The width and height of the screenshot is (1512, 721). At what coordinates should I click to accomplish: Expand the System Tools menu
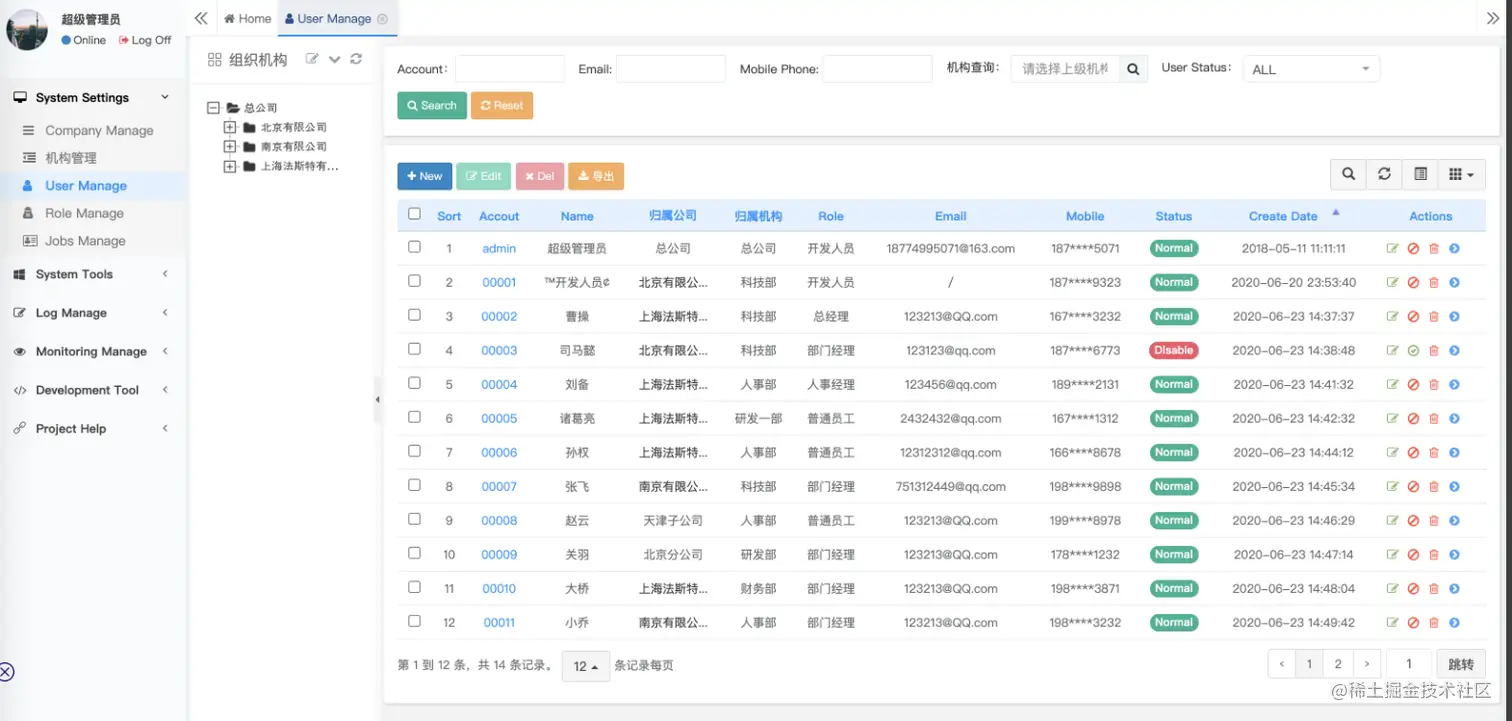(x=93, y=274)
